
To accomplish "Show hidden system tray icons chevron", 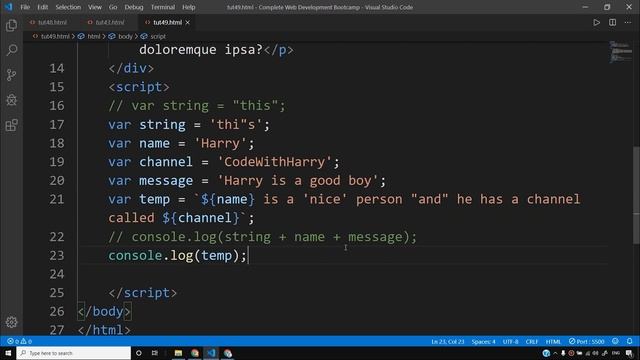I will pyautogui.click(x=555, y=353).
